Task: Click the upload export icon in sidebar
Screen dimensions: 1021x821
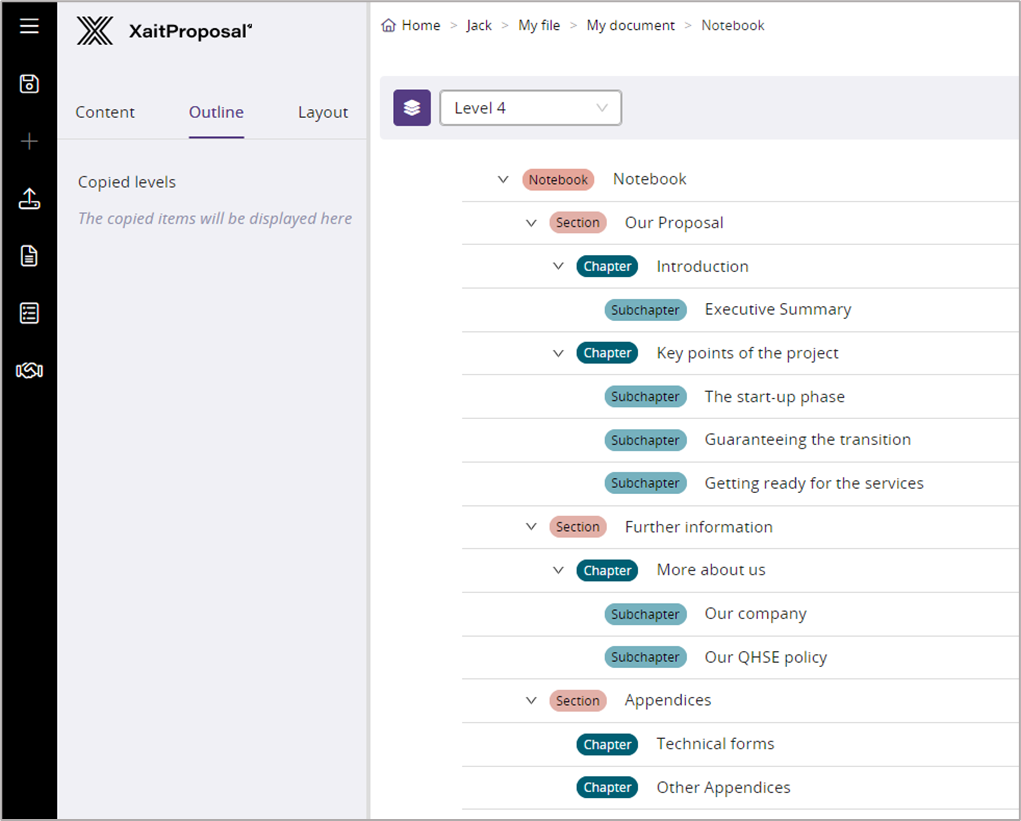Action: [29, 199]
